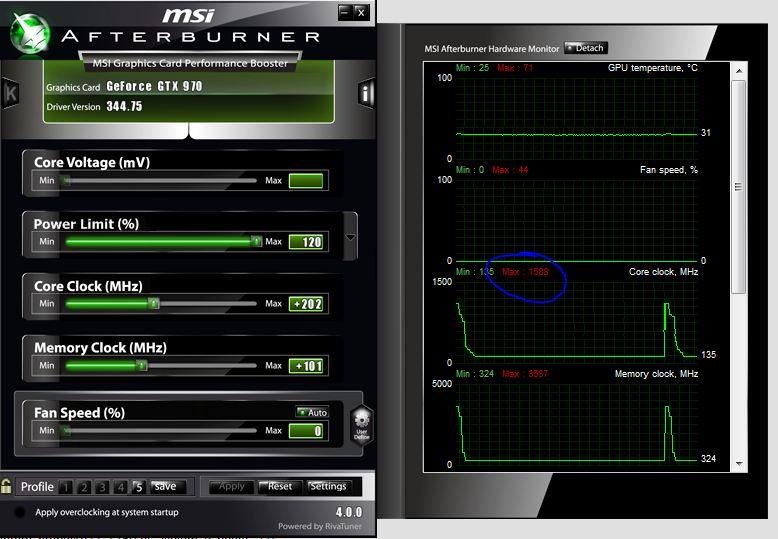Click the Fan speed graph
Screen dimensions: 778x539
tap(576, 220)
